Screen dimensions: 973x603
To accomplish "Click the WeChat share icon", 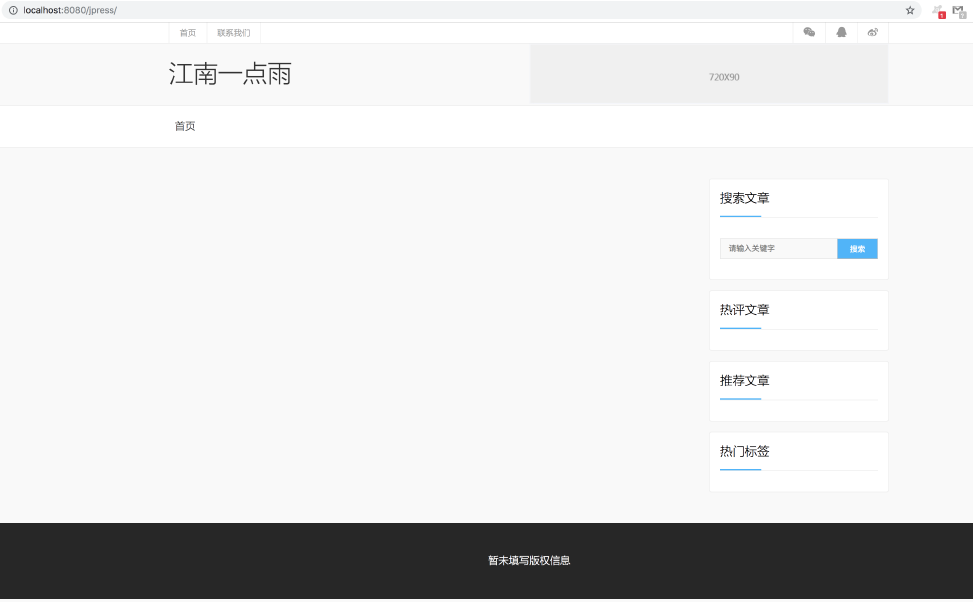I will [809, 32].
